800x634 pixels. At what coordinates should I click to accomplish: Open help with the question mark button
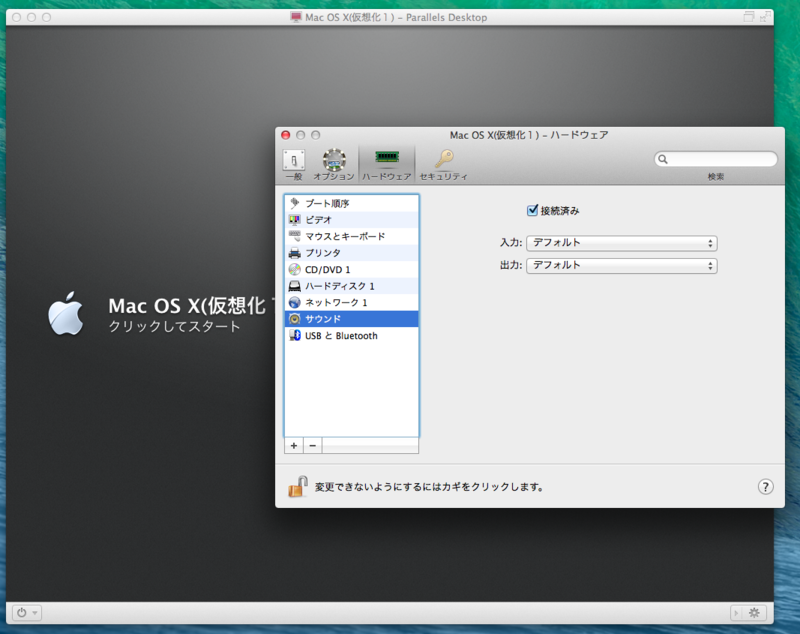pos(765,487)
